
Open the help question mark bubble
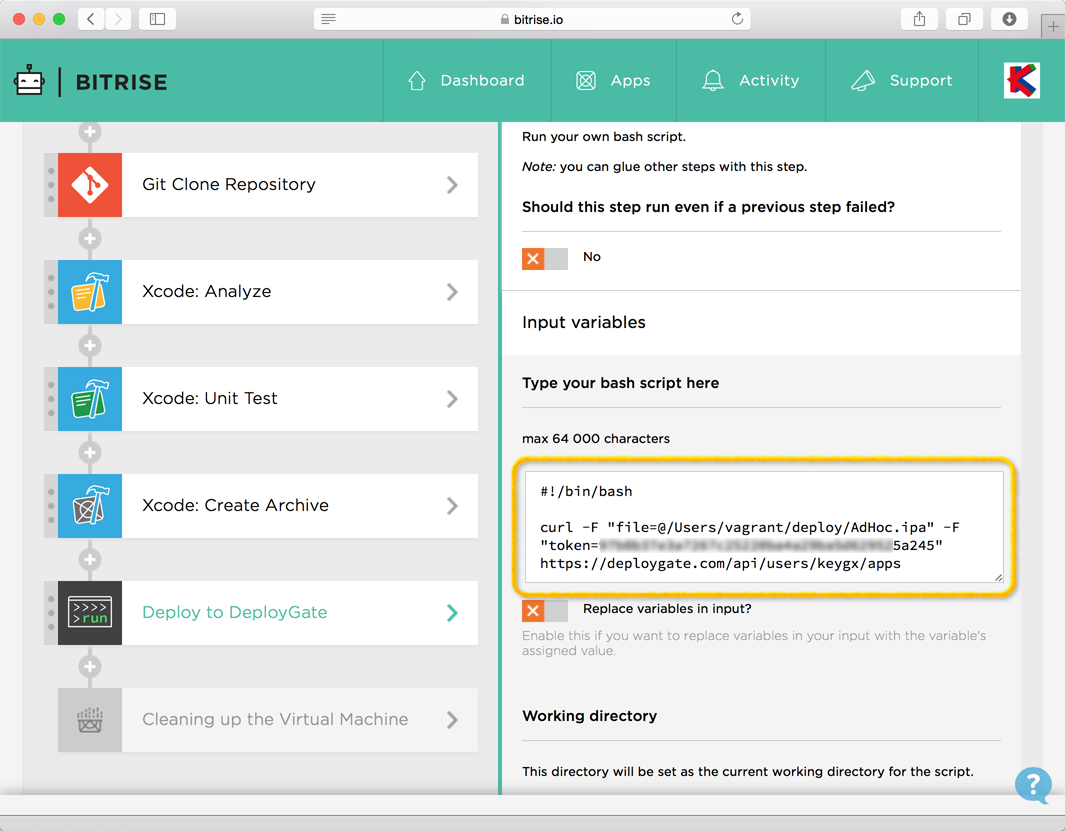pyautogui.click(x=1033, y=784)
